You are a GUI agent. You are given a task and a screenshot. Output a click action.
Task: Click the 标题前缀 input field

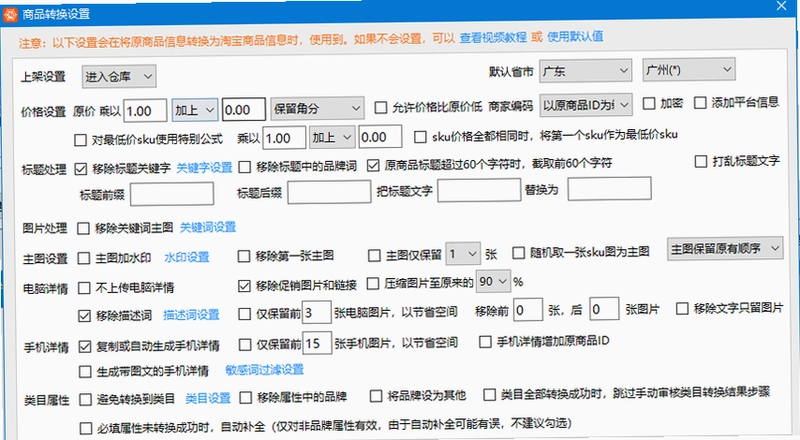pos(172,194)
